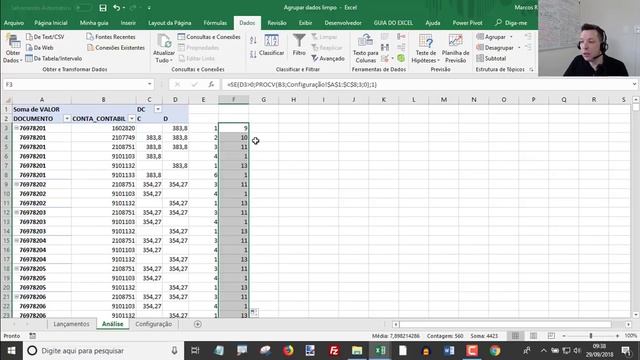Open the Obter Dados dropdown
Viewport: 640px width, 360px height.
pos(13,49)
